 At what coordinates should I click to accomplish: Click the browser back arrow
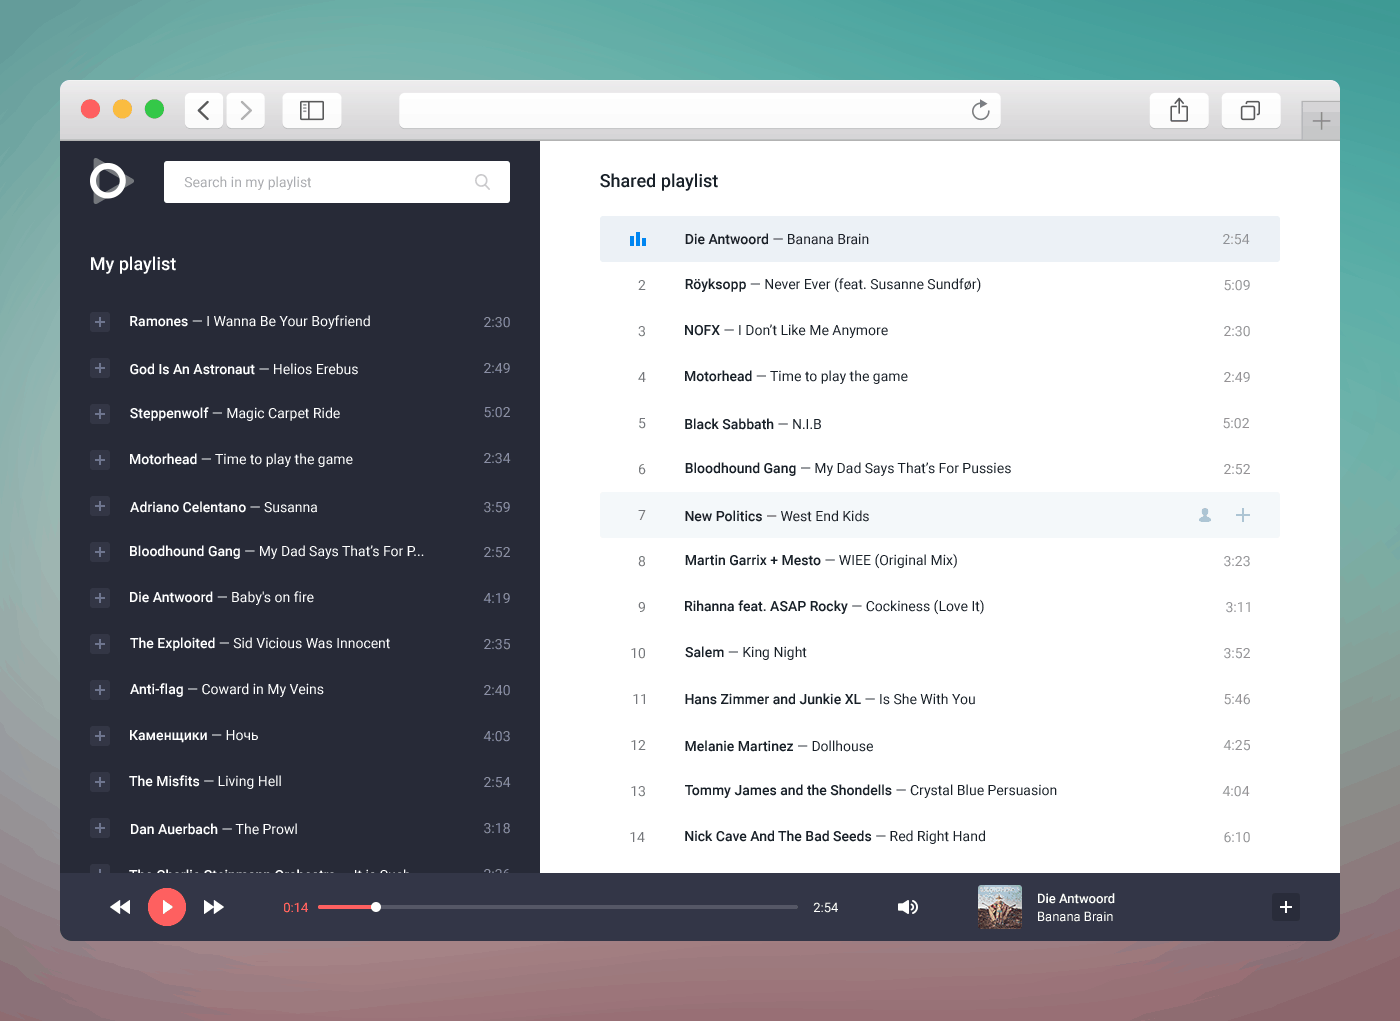(203, 110)
